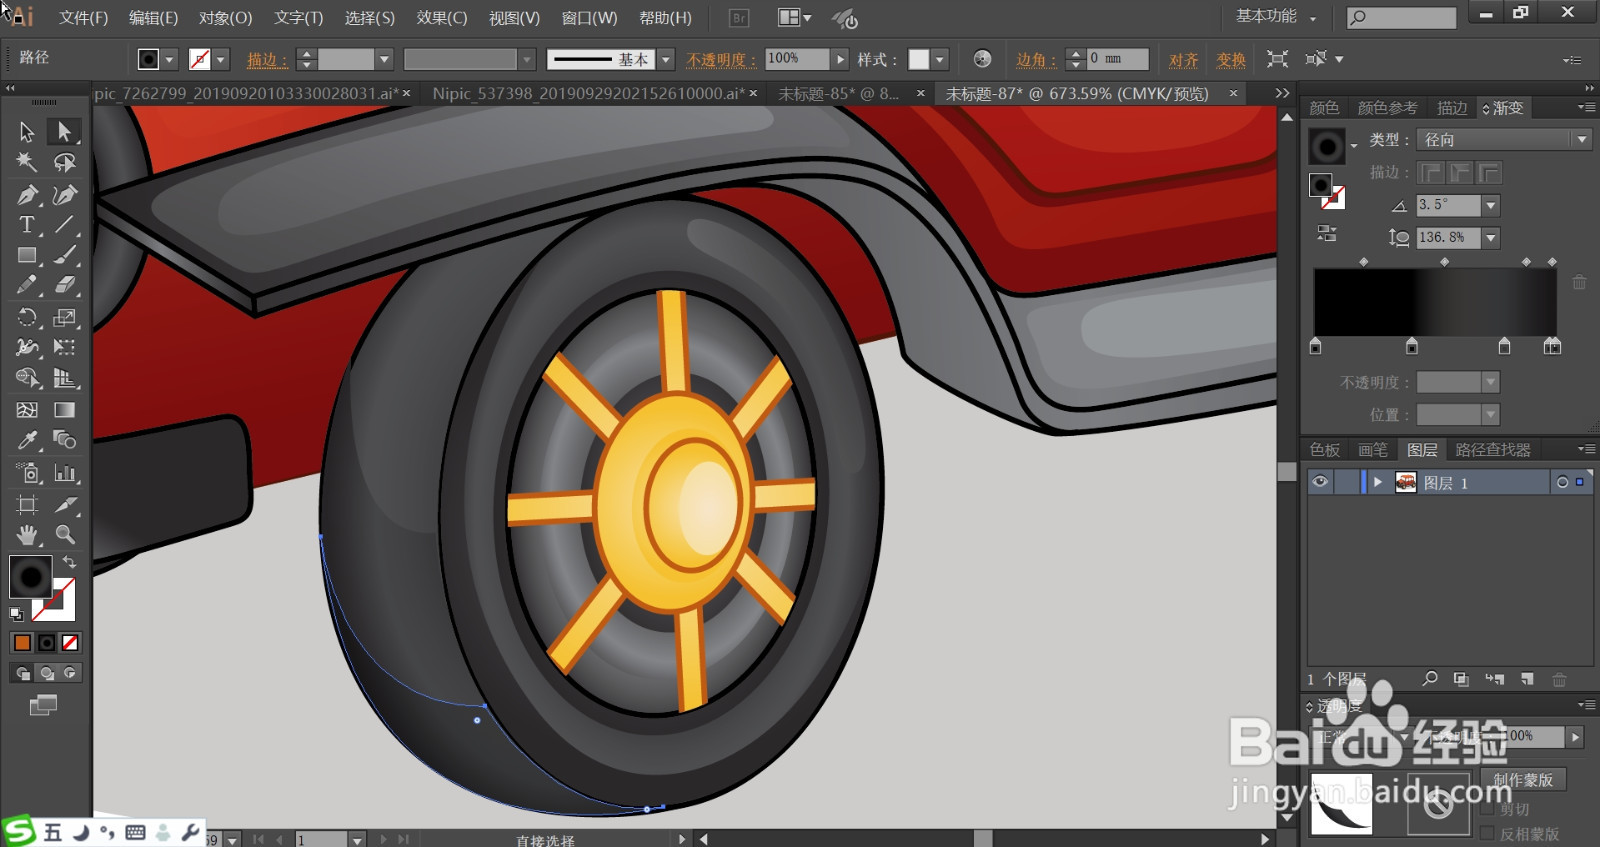
Task: Click the search field in the menu bar
Action: 1401,17
